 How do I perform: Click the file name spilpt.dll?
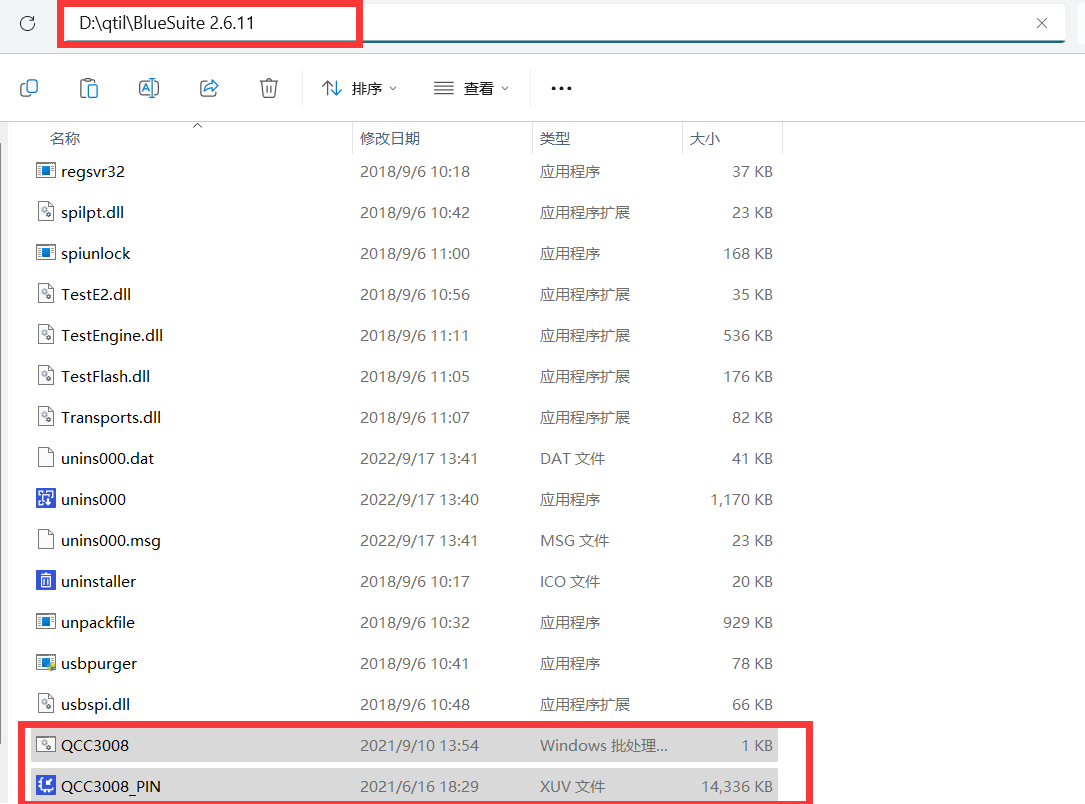click(93, 212)
